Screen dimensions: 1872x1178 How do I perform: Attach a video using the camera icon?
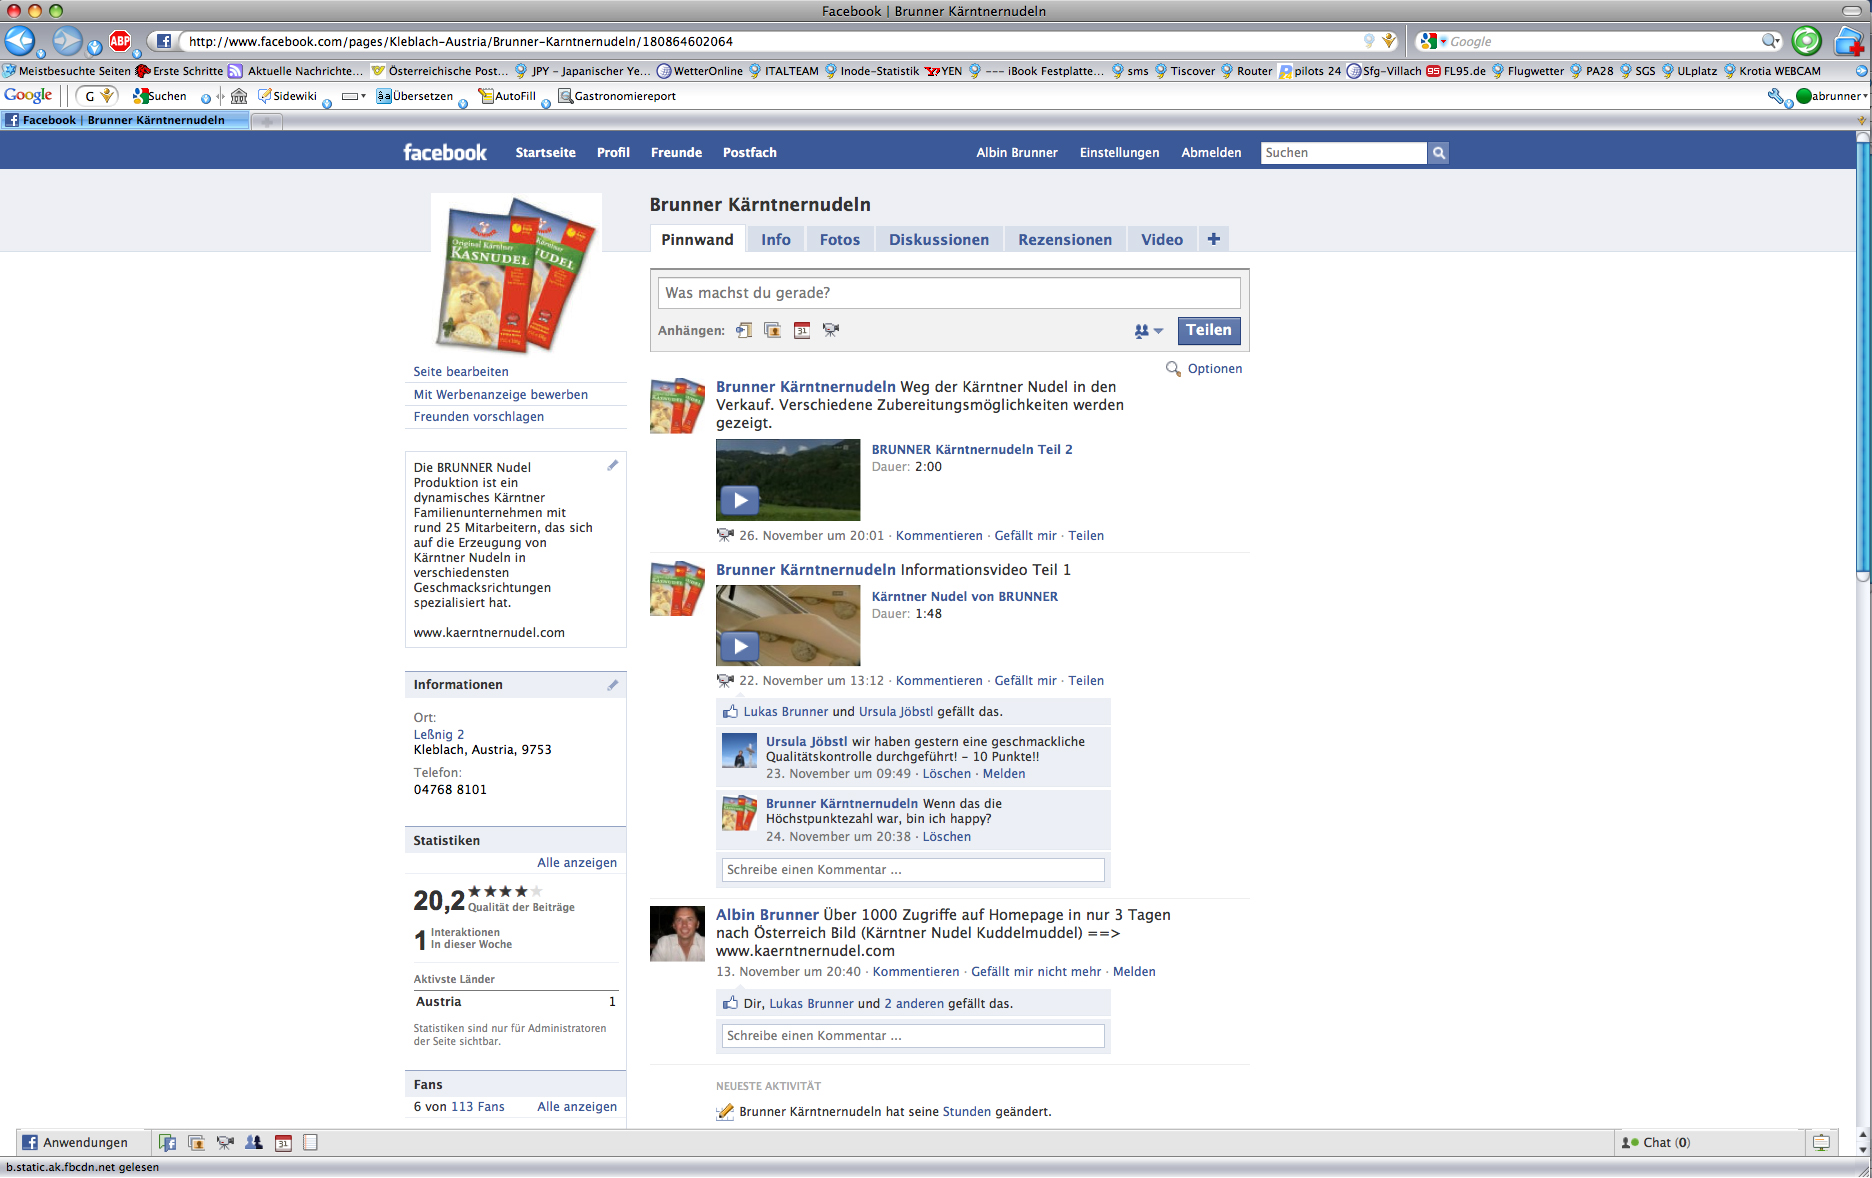pos(831,331)
